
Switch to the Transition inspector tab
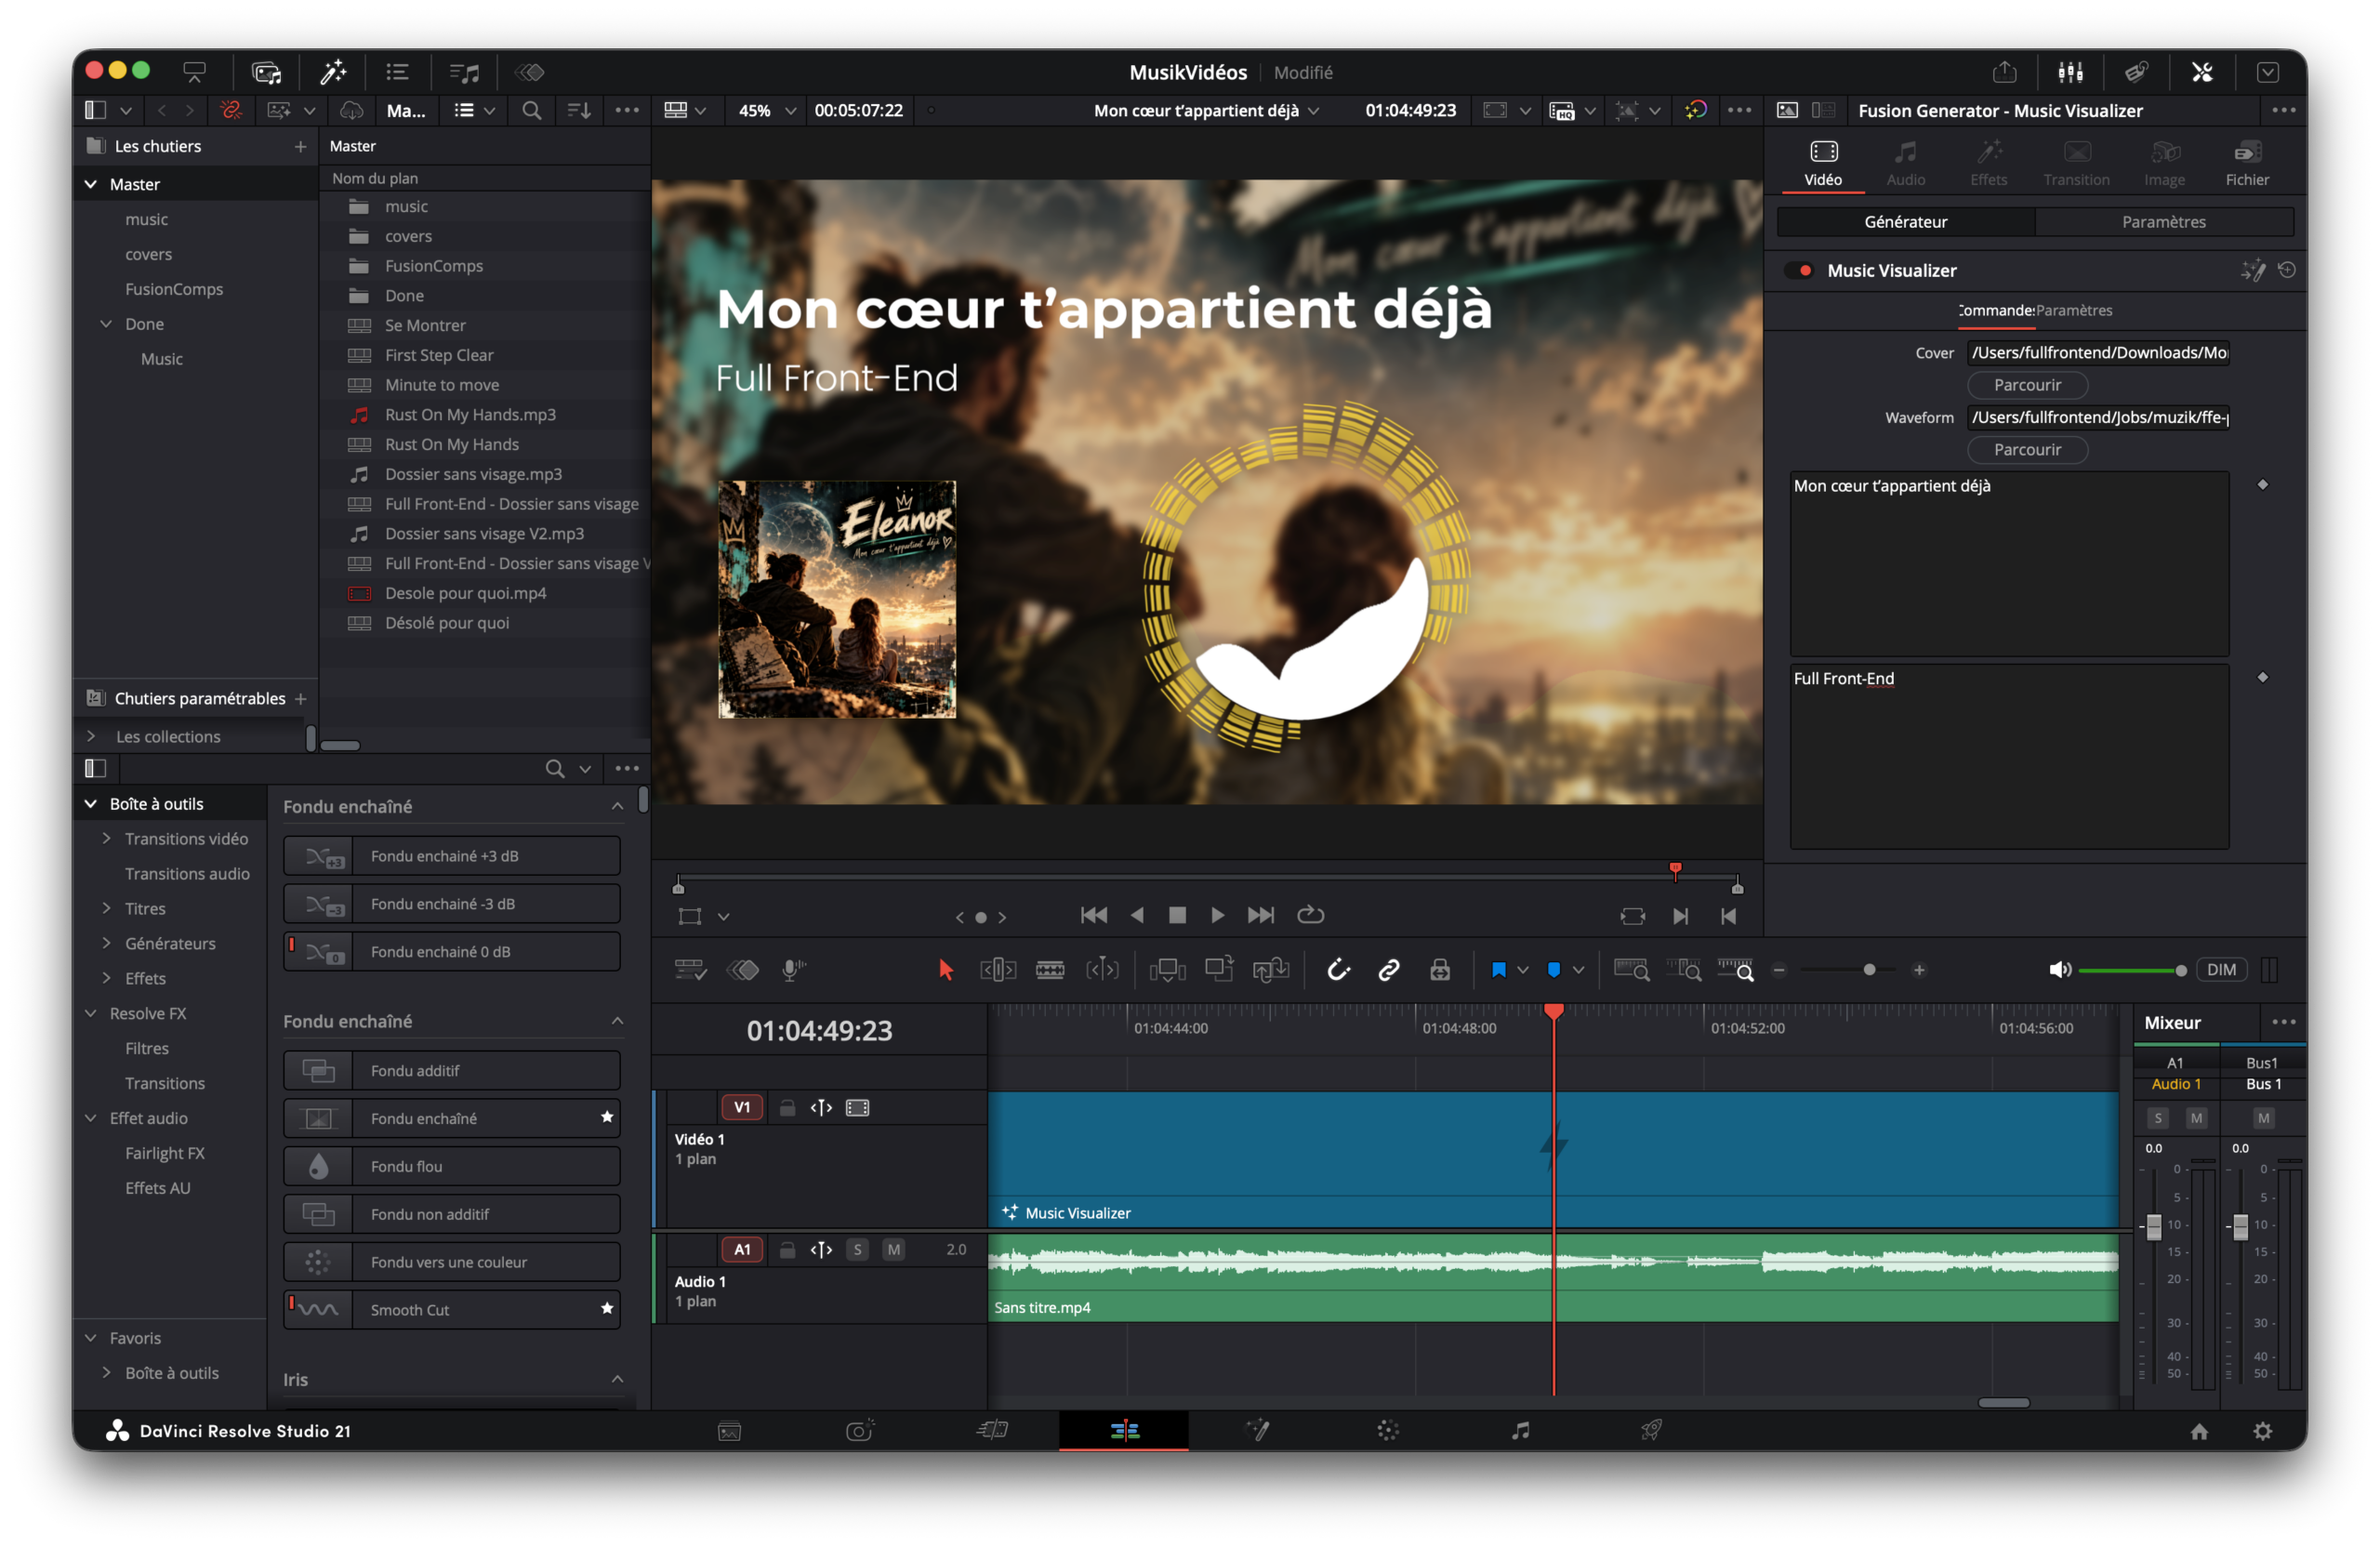coord(2075,163)
